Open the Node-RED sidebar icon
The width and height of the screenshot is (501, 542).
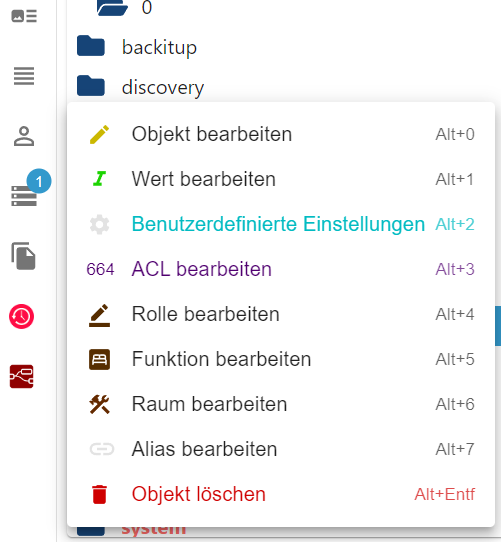pyautogui.click(x=21, y=376)
